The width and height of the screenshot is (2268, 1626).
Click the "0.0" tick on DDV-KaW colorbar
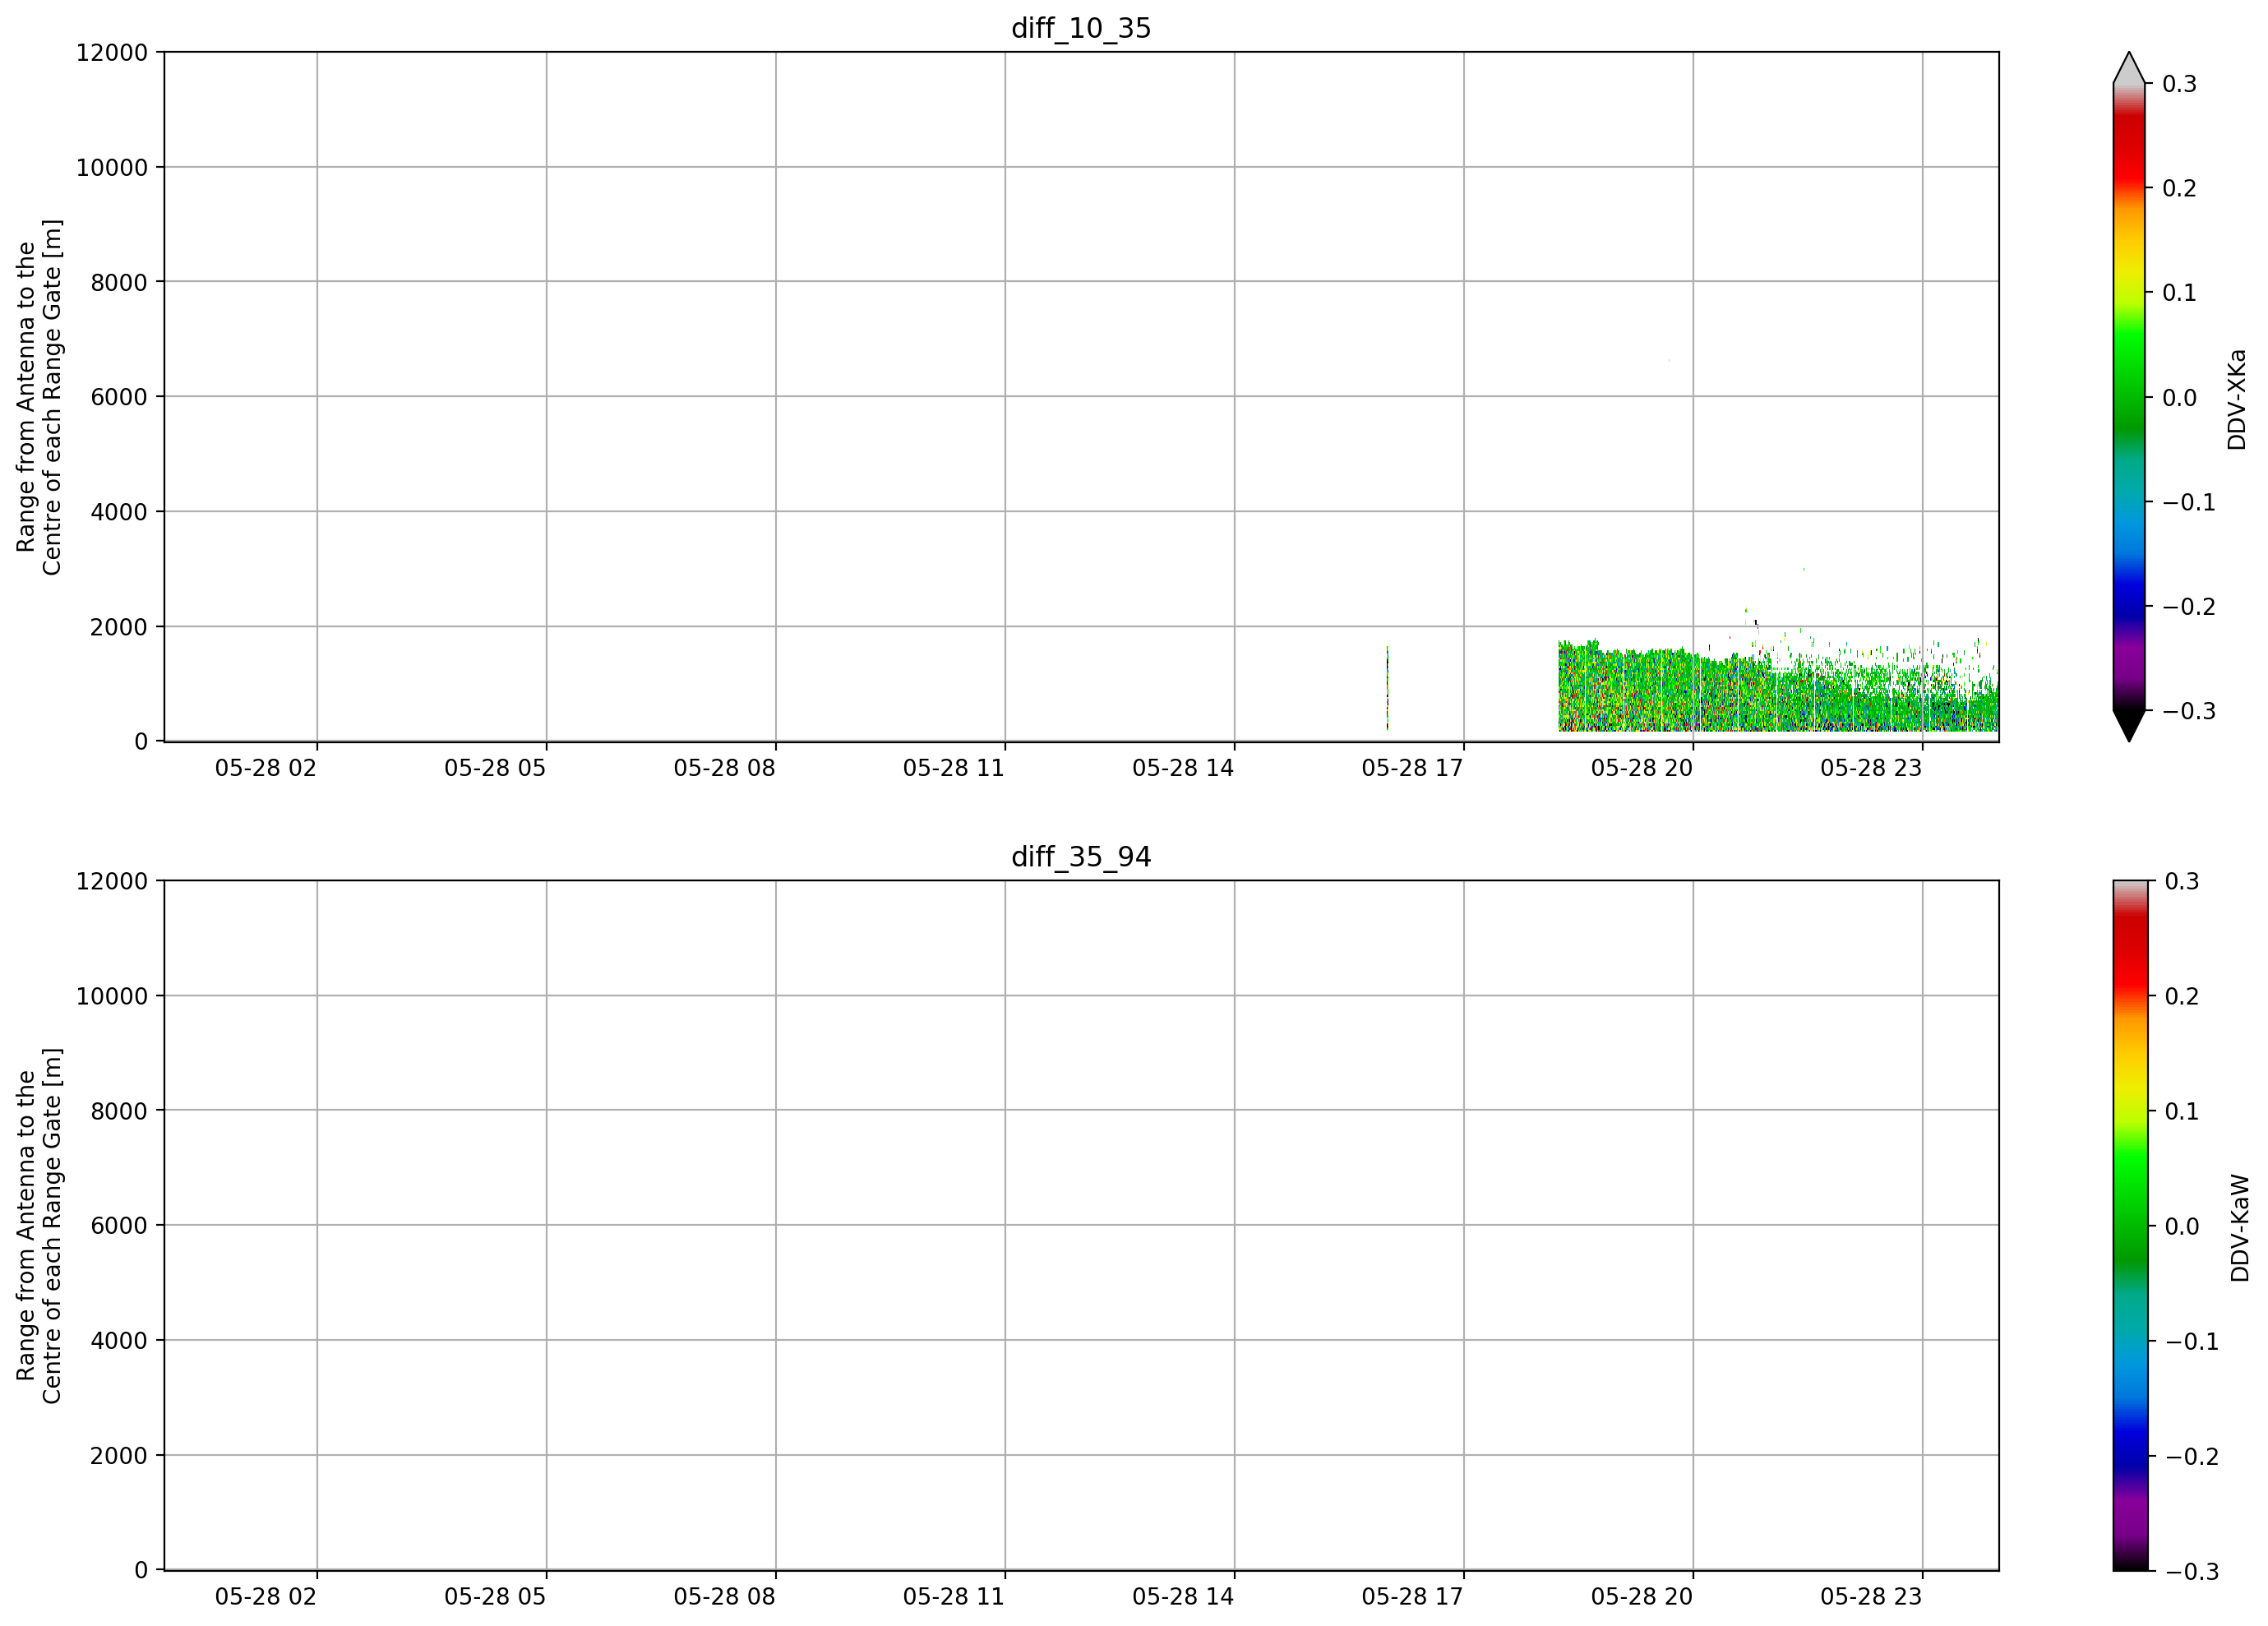coord(2182,1226)
